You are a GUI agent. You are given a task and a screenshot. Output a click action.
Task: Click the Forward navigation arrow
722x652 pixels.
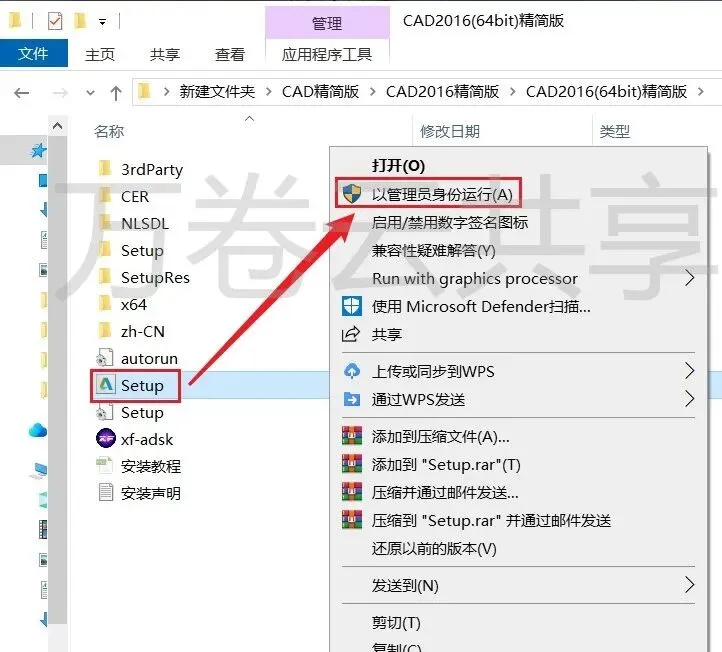[60, 93]
